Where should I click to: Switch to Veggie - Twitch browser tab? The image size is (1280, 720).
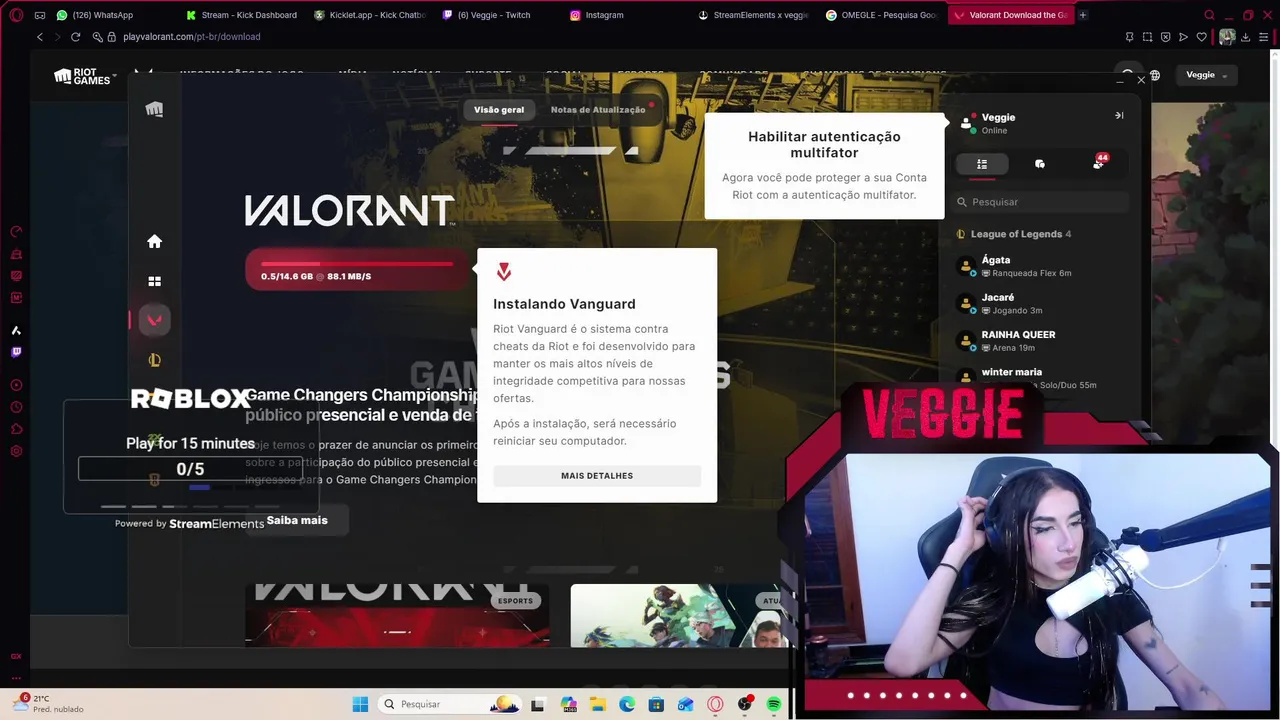[493, 15]
